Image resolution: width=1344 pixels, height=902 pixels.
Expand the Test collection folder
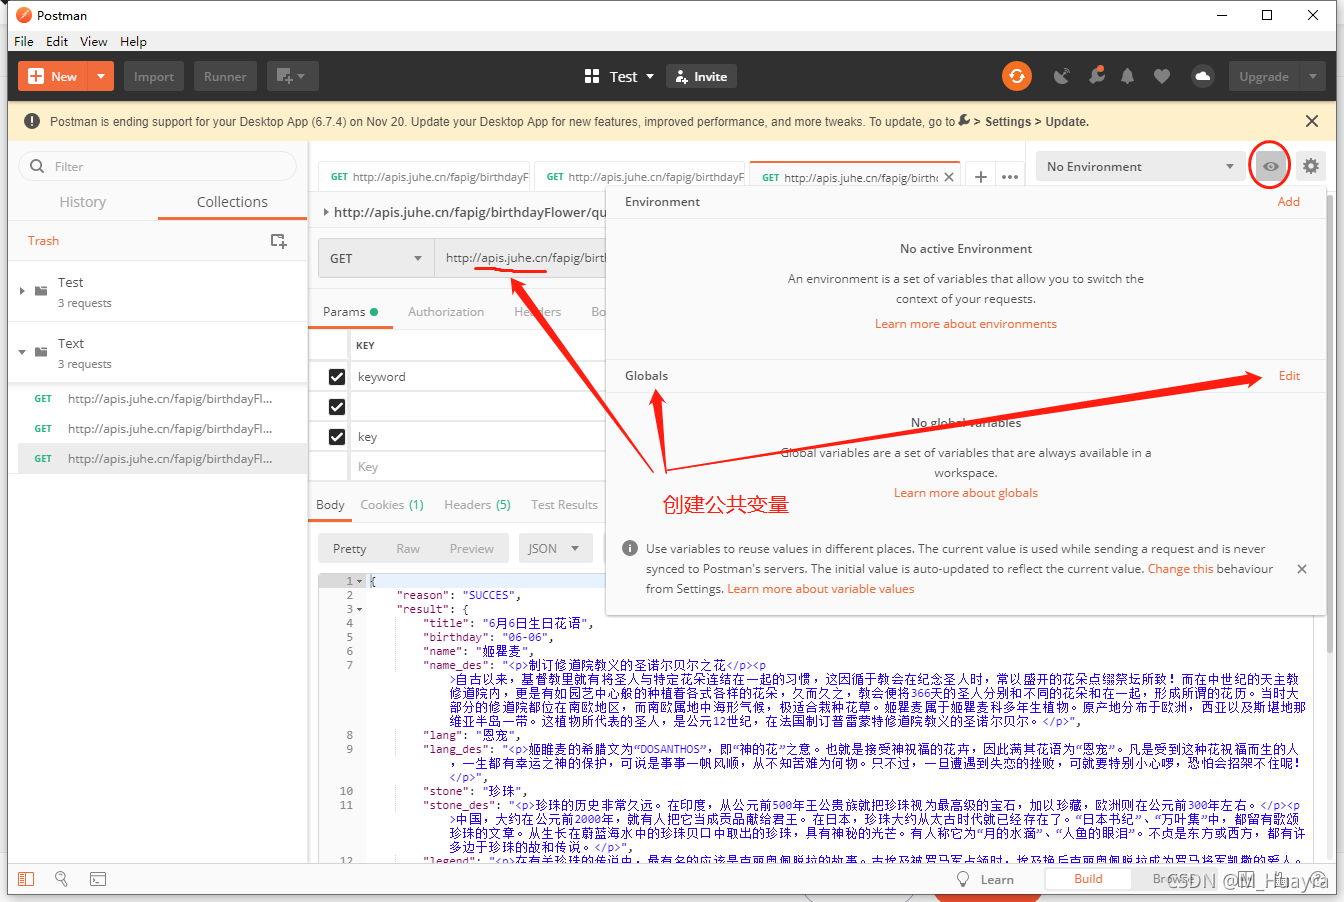coord(22,291)
